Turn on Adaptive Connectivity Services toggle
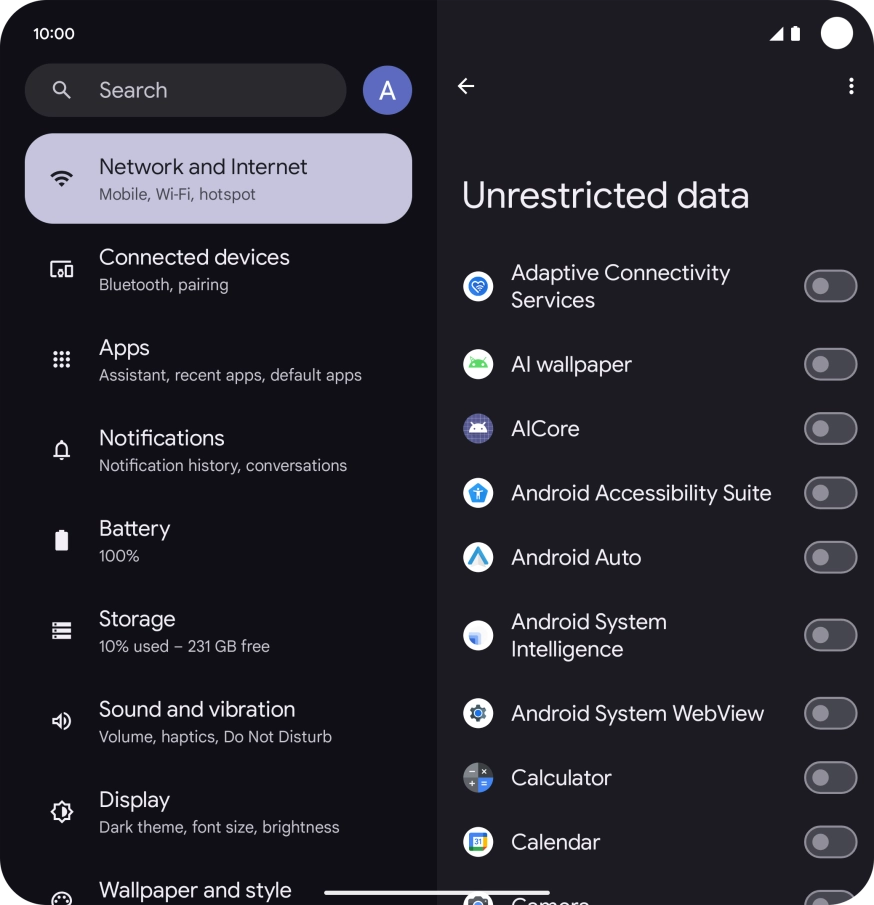874x905 pixels. [830, 286]
